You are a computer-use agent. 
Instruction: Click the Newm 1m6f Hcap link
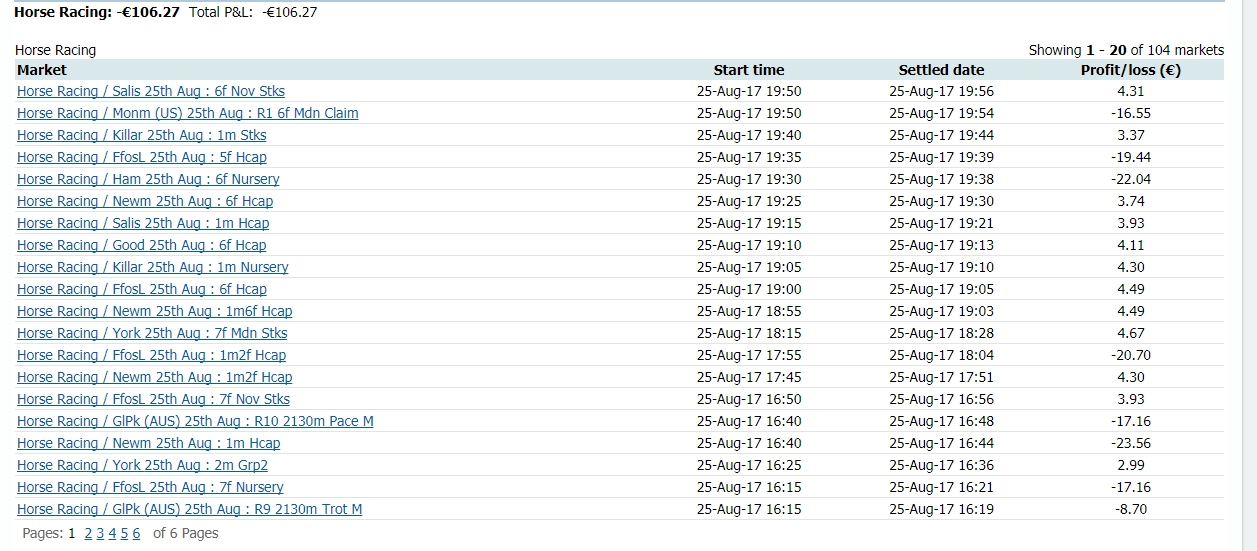coord(155,311)
